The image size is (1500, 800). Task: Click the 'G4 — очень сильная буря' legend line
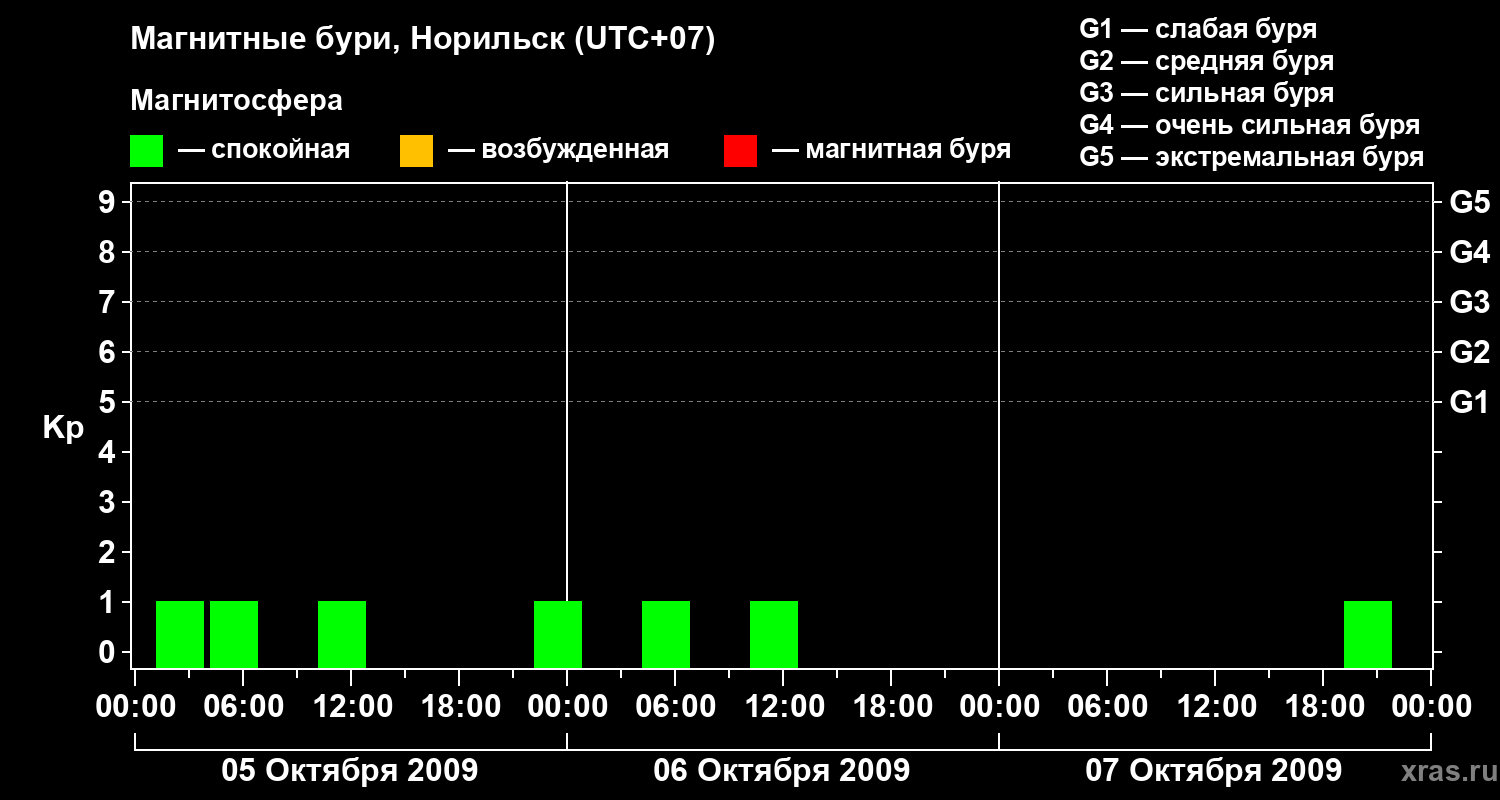click(x=1250, y=125)
